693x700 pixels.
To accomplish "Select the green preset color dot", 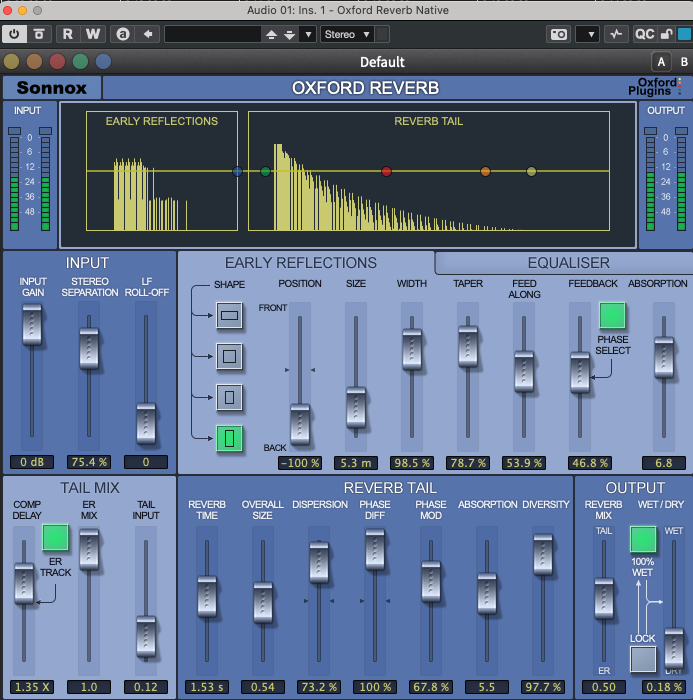I will (80, 62).
